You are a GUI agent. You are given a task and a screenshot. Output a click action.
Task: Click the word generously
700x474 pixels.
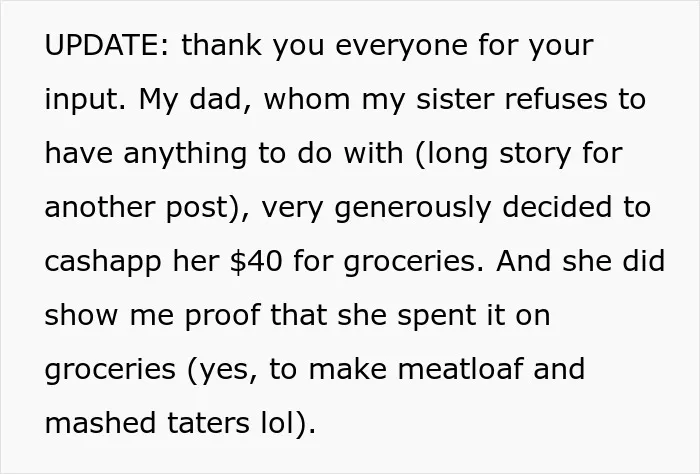(x=413, y=209)
